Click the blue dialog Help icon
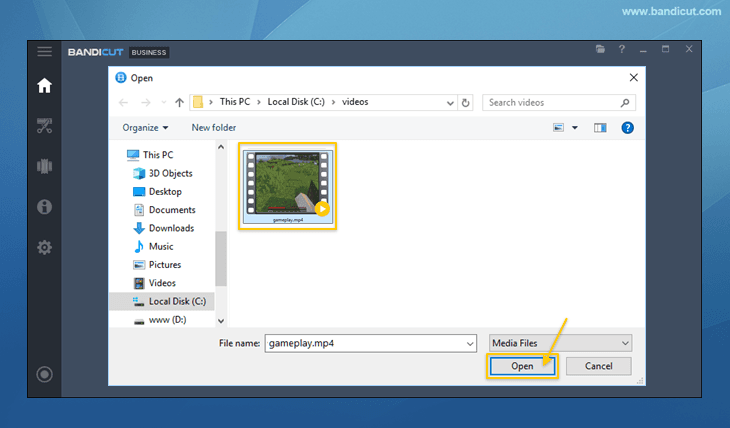Screen dimensions: 730x428 click(627, 128)
